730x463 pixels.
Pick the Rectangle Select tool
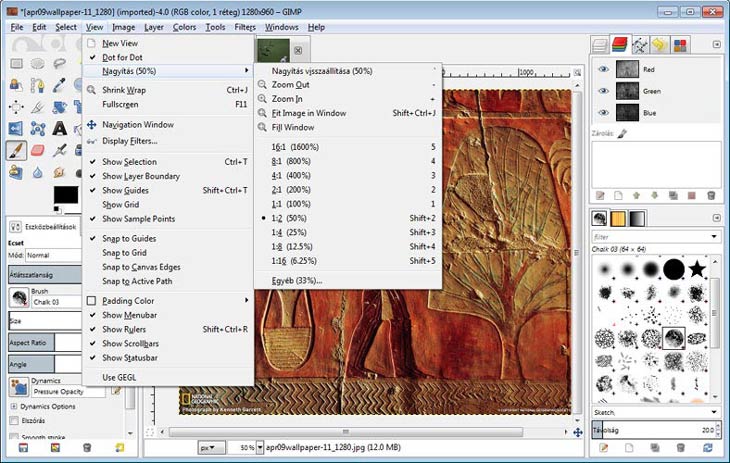[x=17, y=64]
